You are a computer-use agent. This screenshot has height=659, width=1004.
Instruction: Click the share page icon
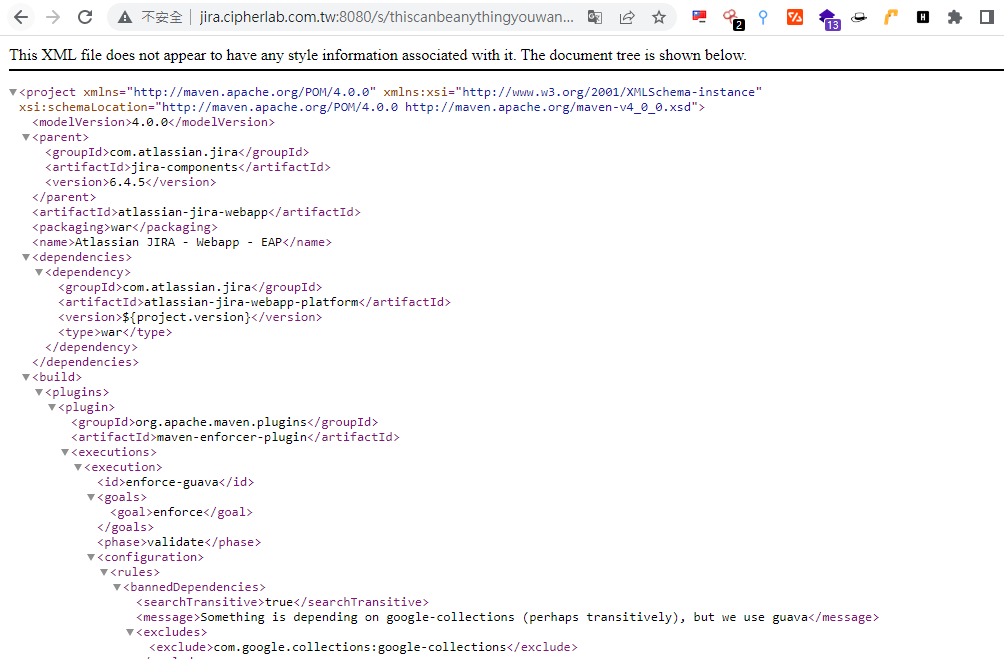click(x=627, y=17)
